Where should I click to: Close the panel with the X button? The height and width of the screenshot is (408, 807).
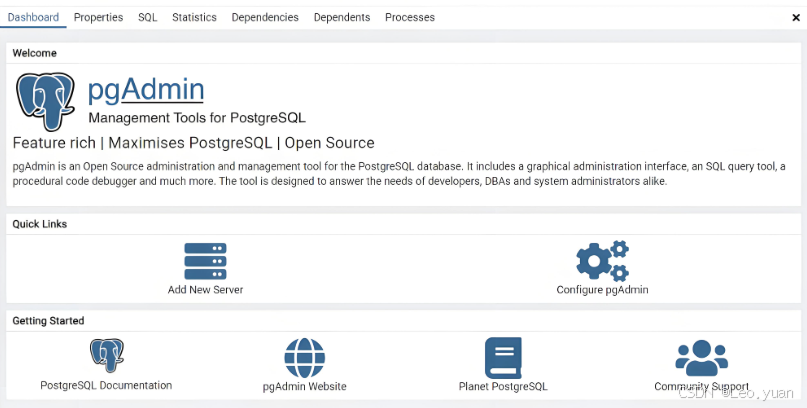[796, 17]
